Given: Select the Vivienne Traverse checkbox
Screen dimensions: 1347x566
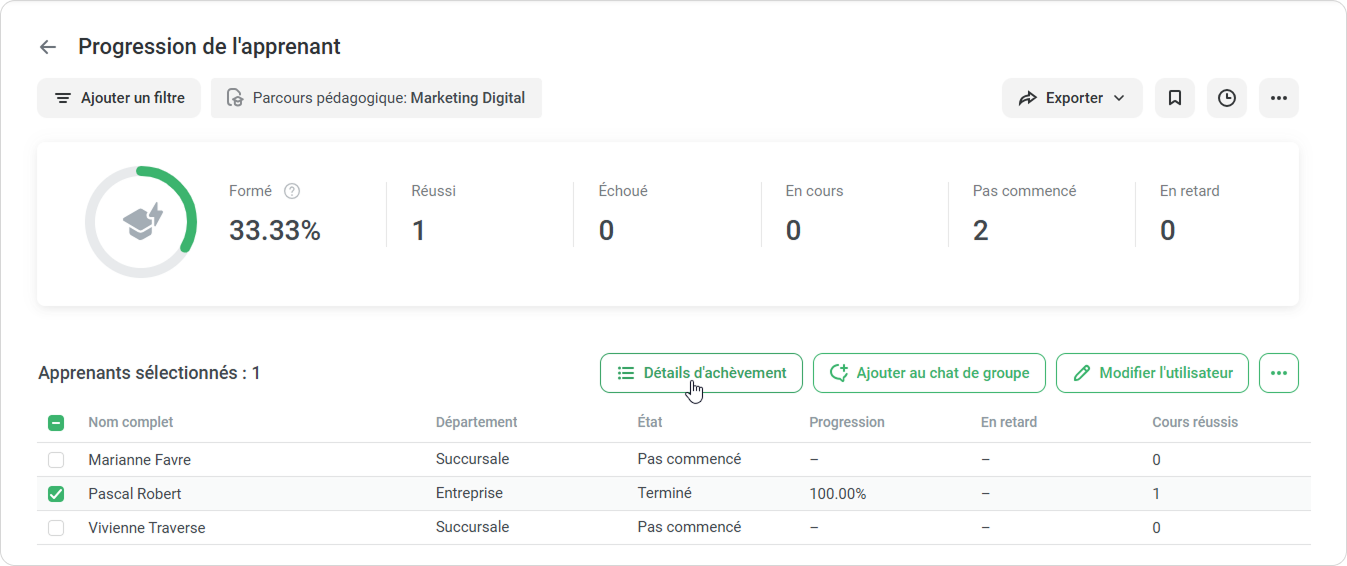Looking at the screenshot, I should [56, 528].
